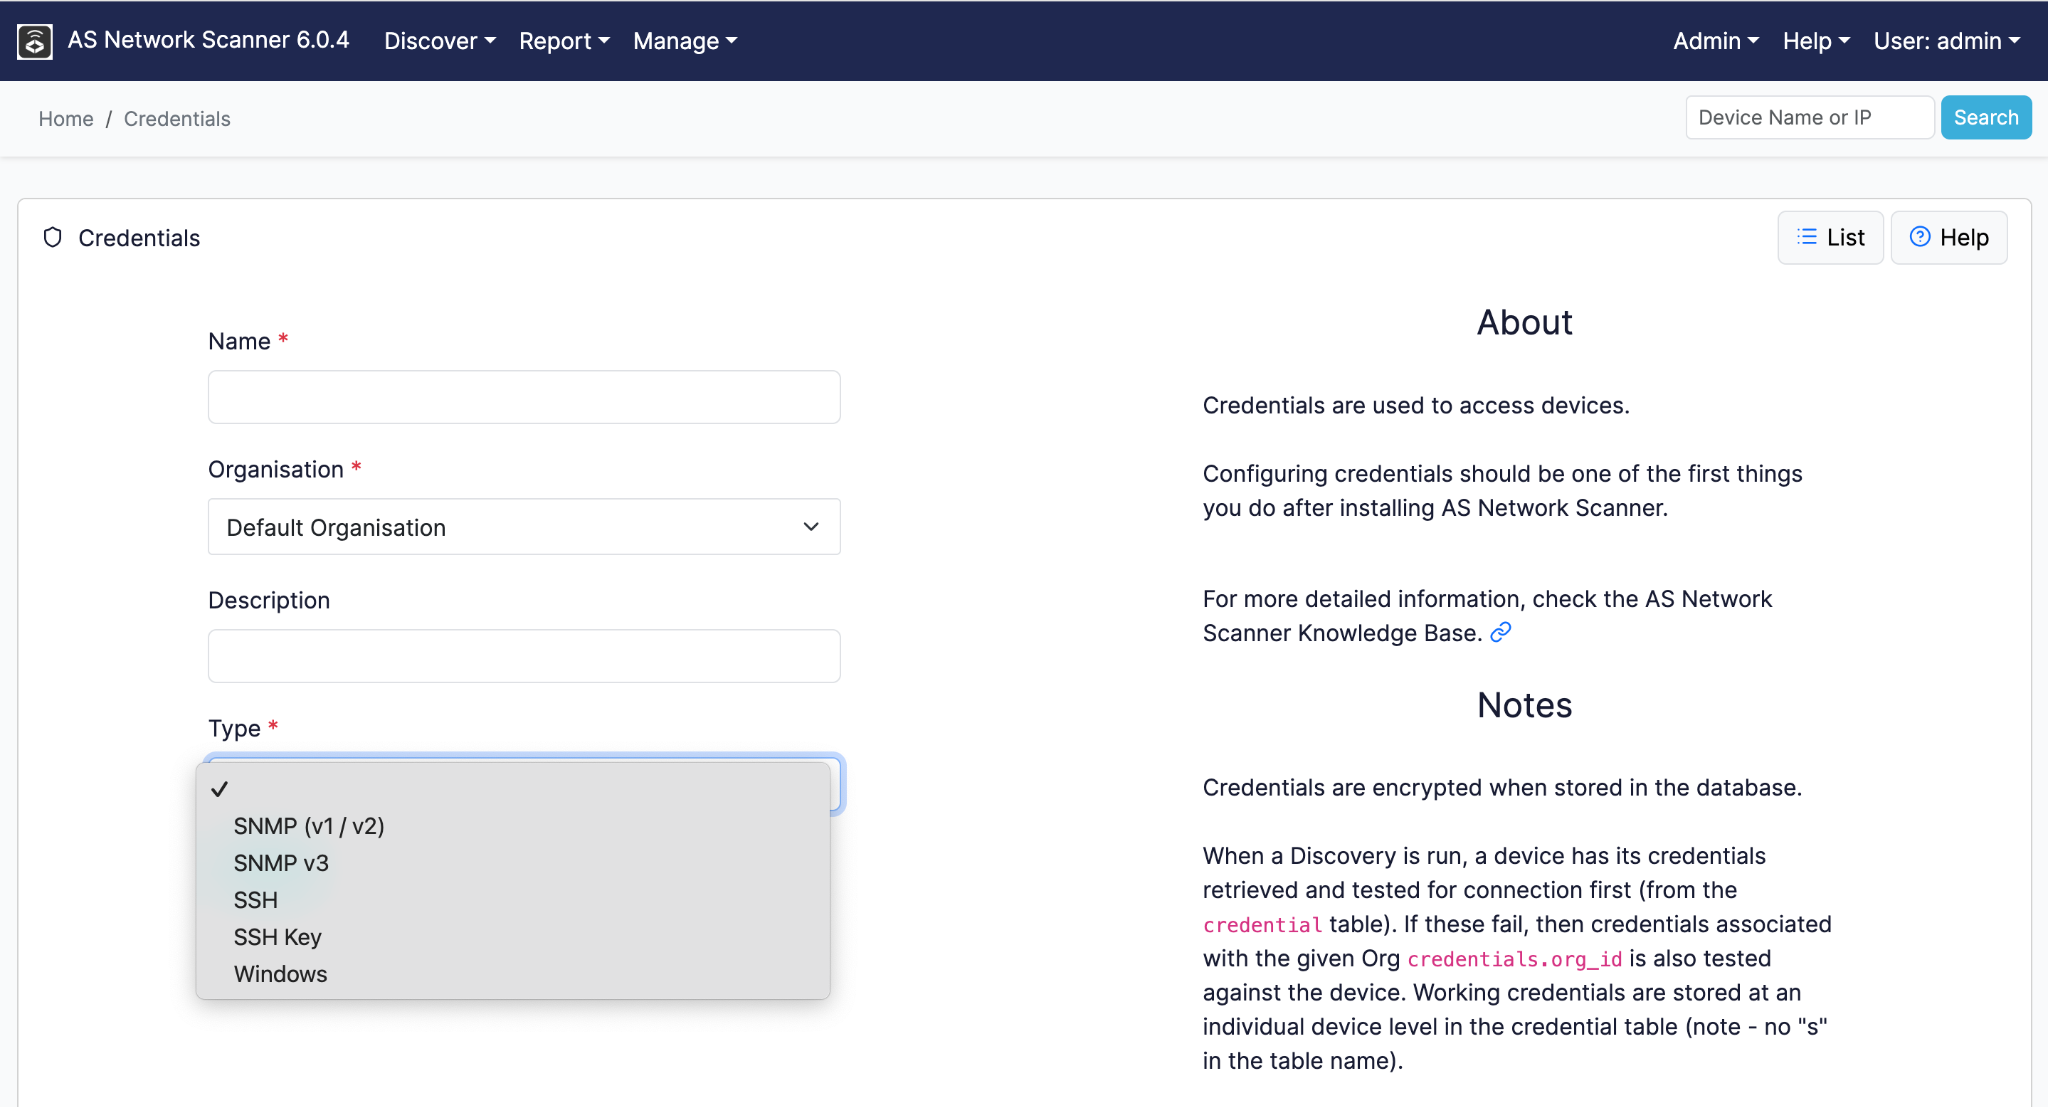Open the Knowledge Base link icon
This screenshot has width=2048, height=1107.
click(1501, 632)
